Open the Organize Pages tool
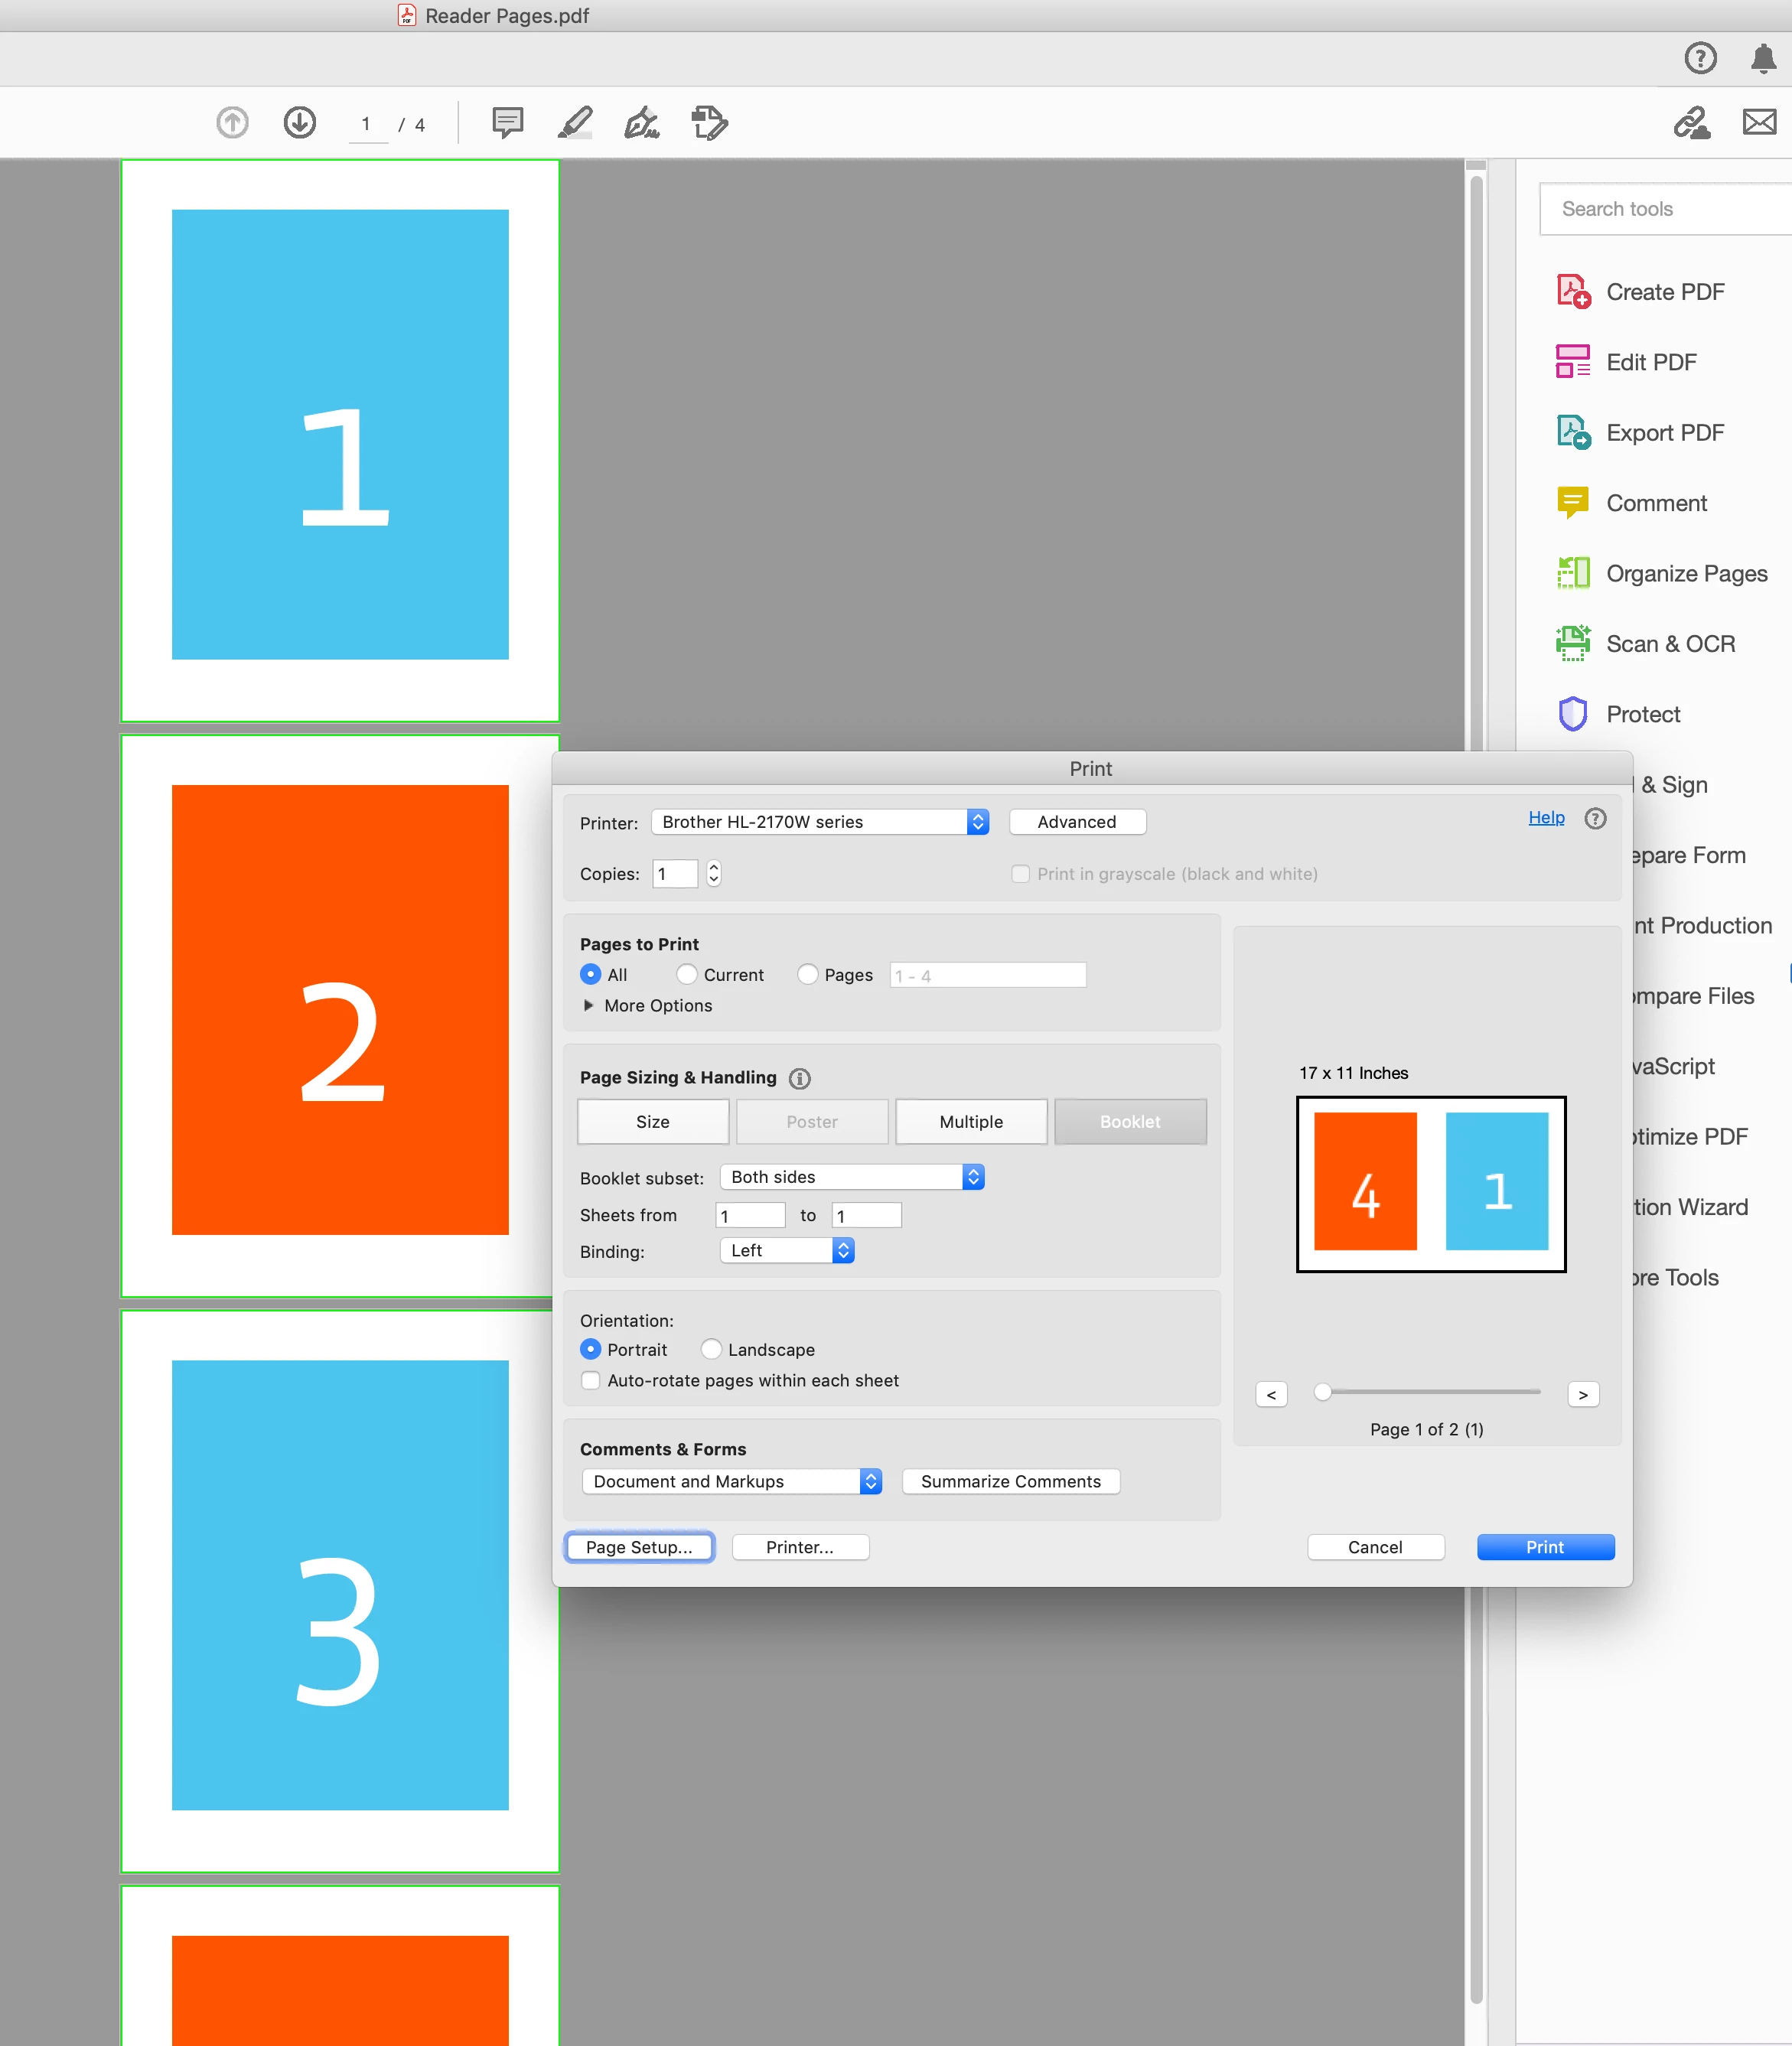 point(1686,574)
